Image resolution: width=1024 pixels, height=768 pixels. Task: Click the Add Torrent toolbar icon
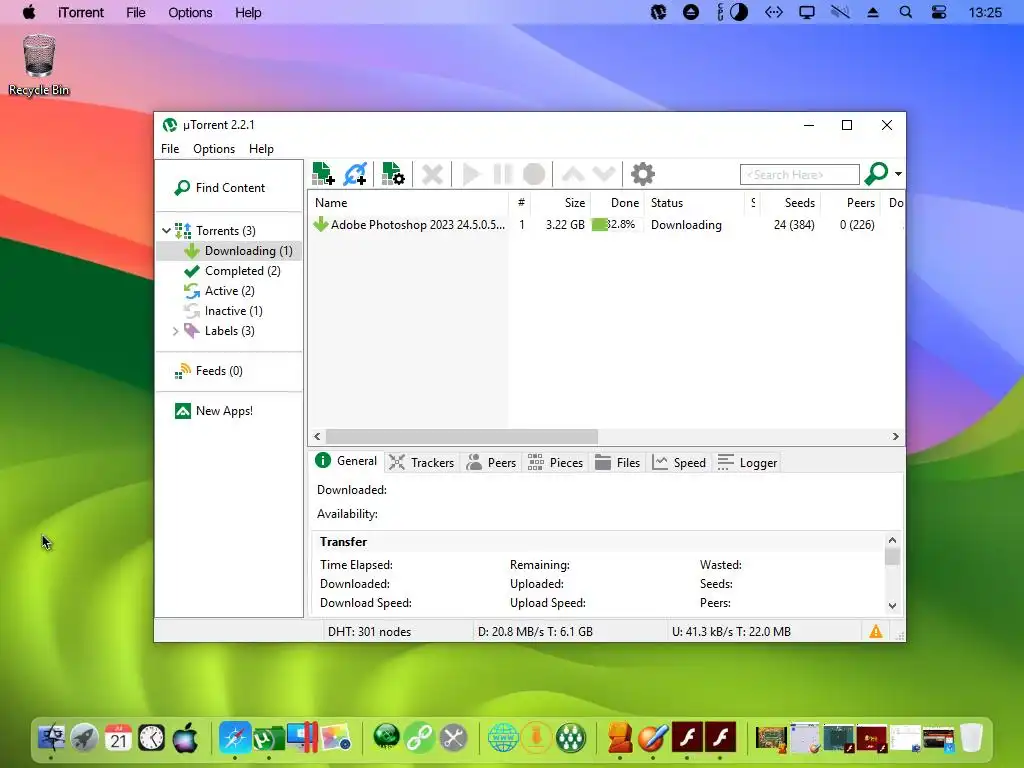tap(323, 174)
